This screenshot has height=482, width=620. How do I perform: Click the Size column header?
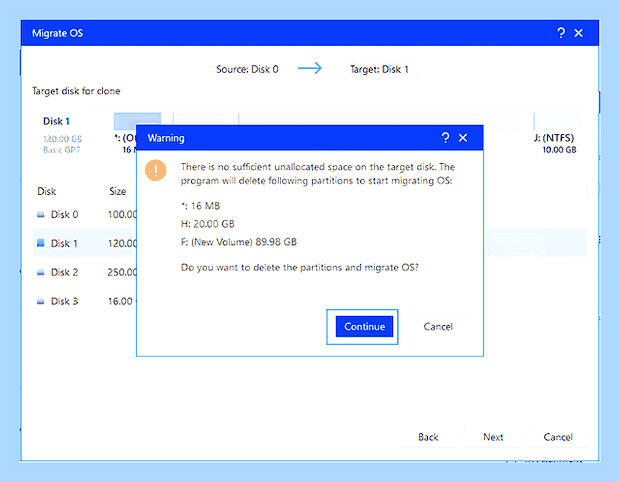tap(117, 191)
